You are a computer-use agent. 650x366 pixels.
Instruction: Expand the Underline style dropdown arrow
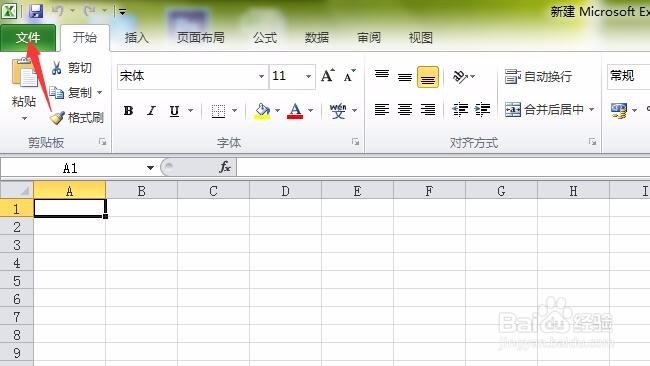[191, 110]
